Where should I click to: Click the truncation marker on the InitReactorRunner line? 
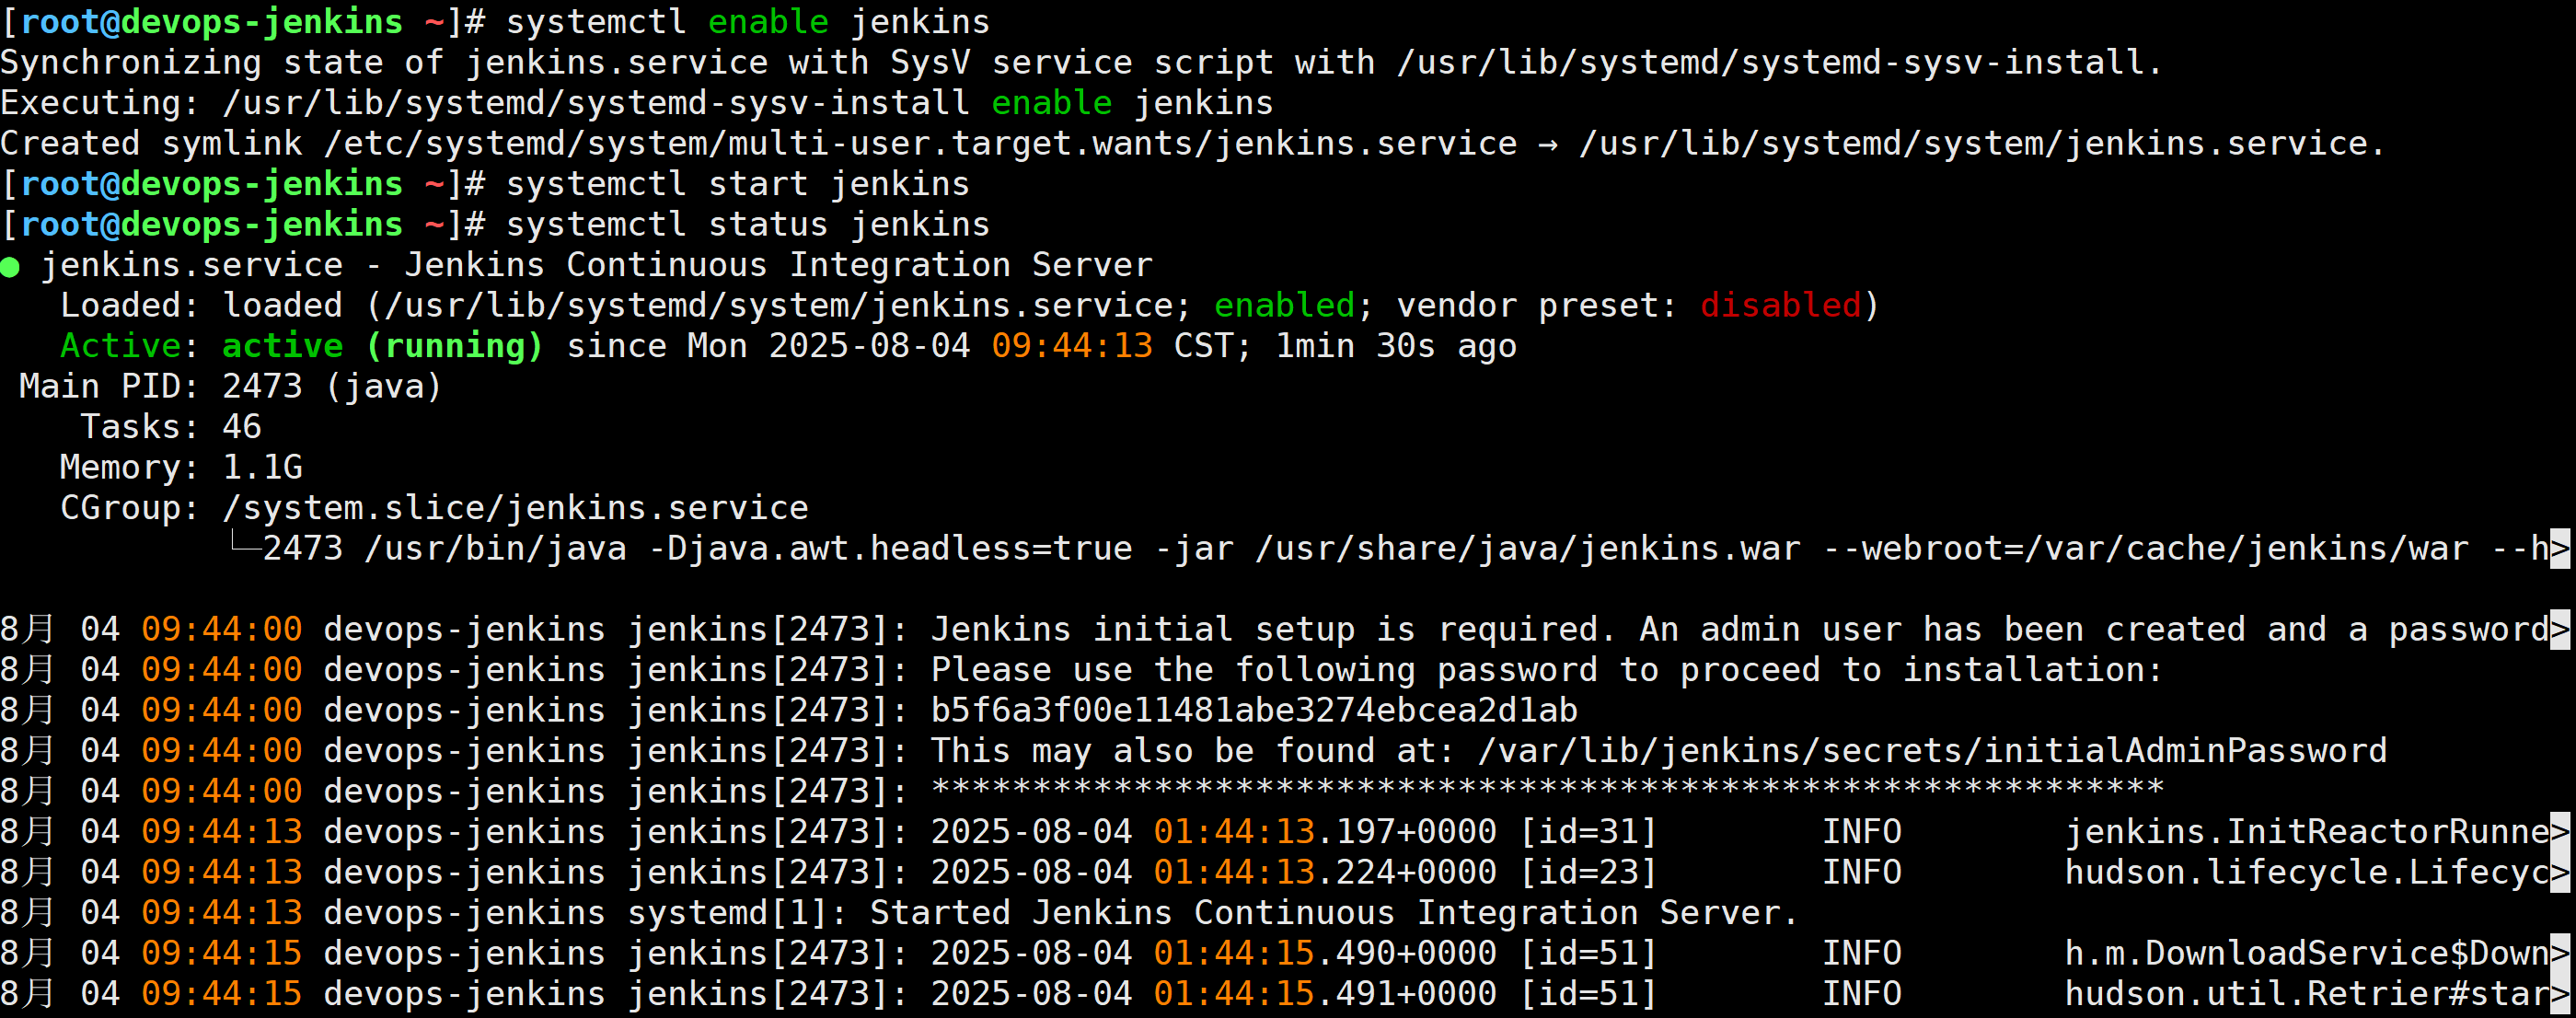[2560, 832]
